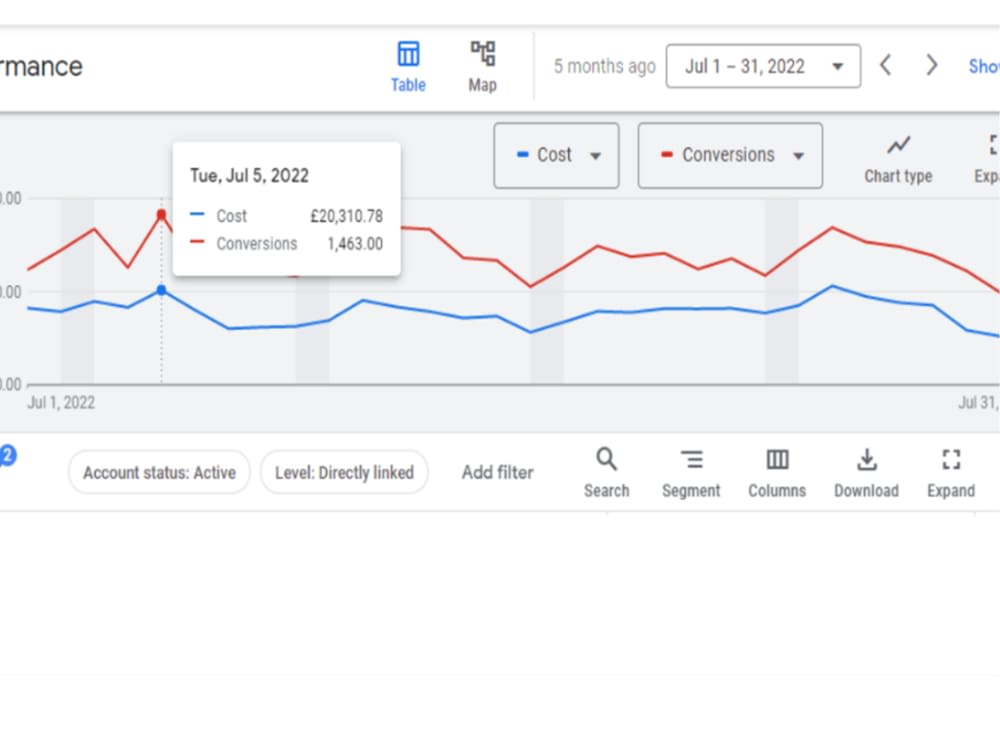The width and height of the screenshot is (1000, 750).
Task: Click the blue Cost color indicator in dropdown
Action: (523, 154)
